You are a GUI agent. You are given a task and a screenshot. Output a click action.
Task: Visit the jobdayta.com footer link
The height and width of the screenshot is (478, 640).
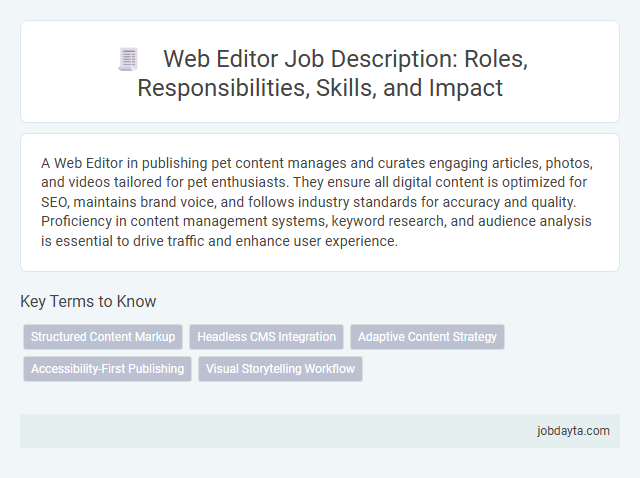click(x=573, y=431)
